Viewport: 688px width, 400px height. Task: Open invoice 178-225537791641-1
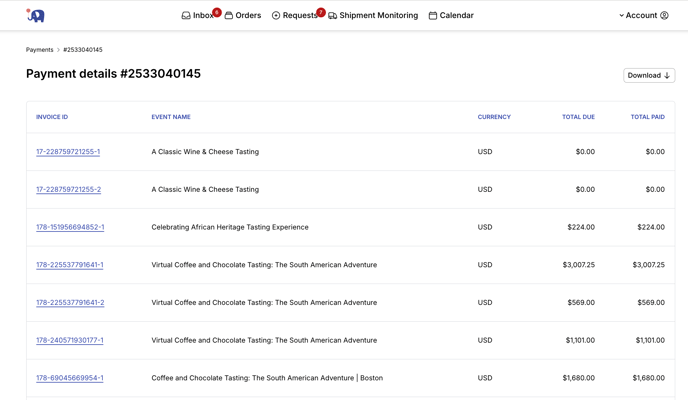tap(70, 265)
